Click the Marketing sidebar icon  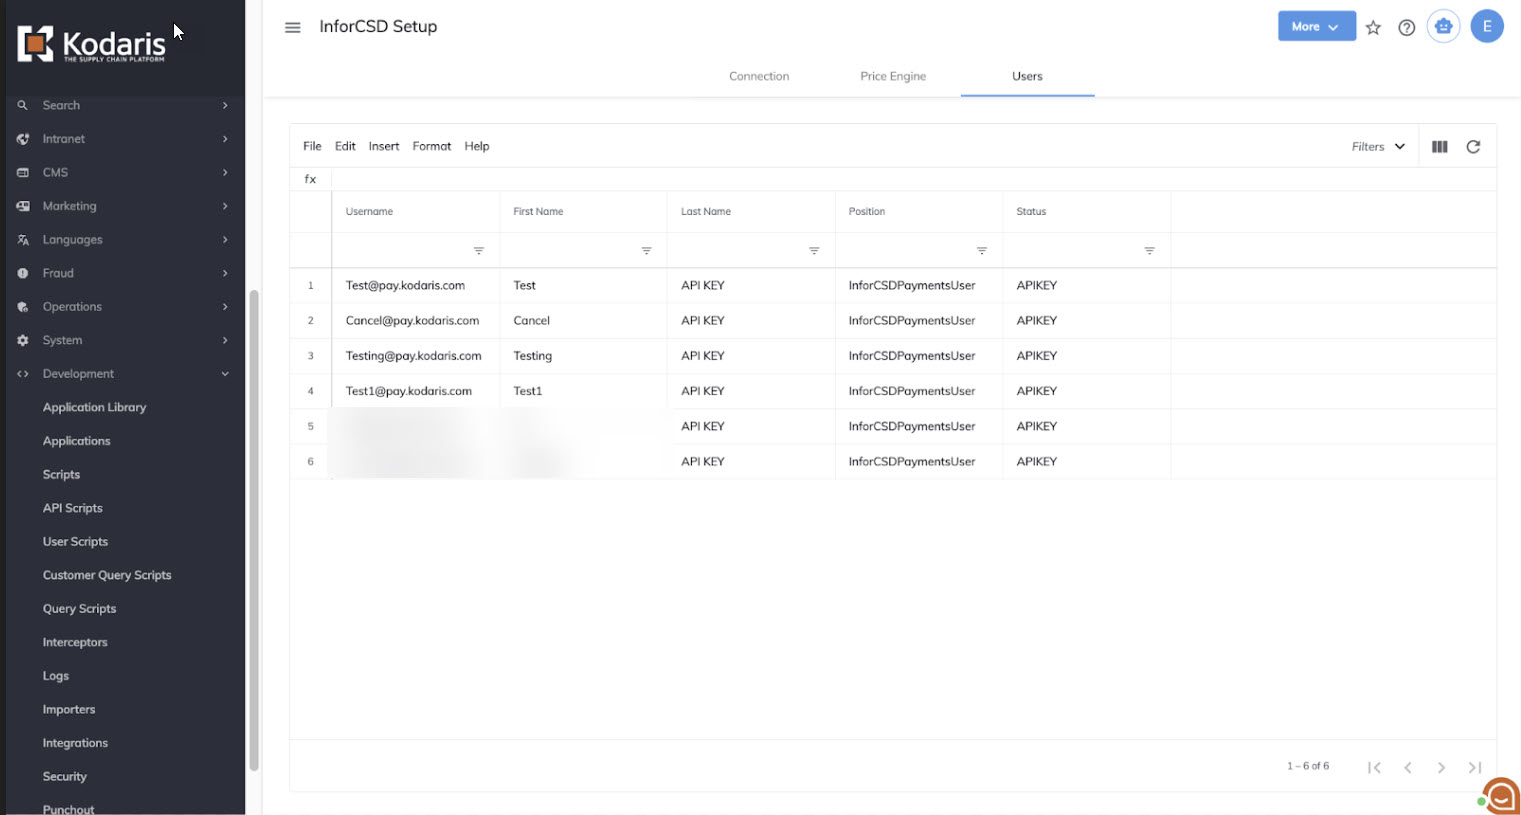(22, 206)
